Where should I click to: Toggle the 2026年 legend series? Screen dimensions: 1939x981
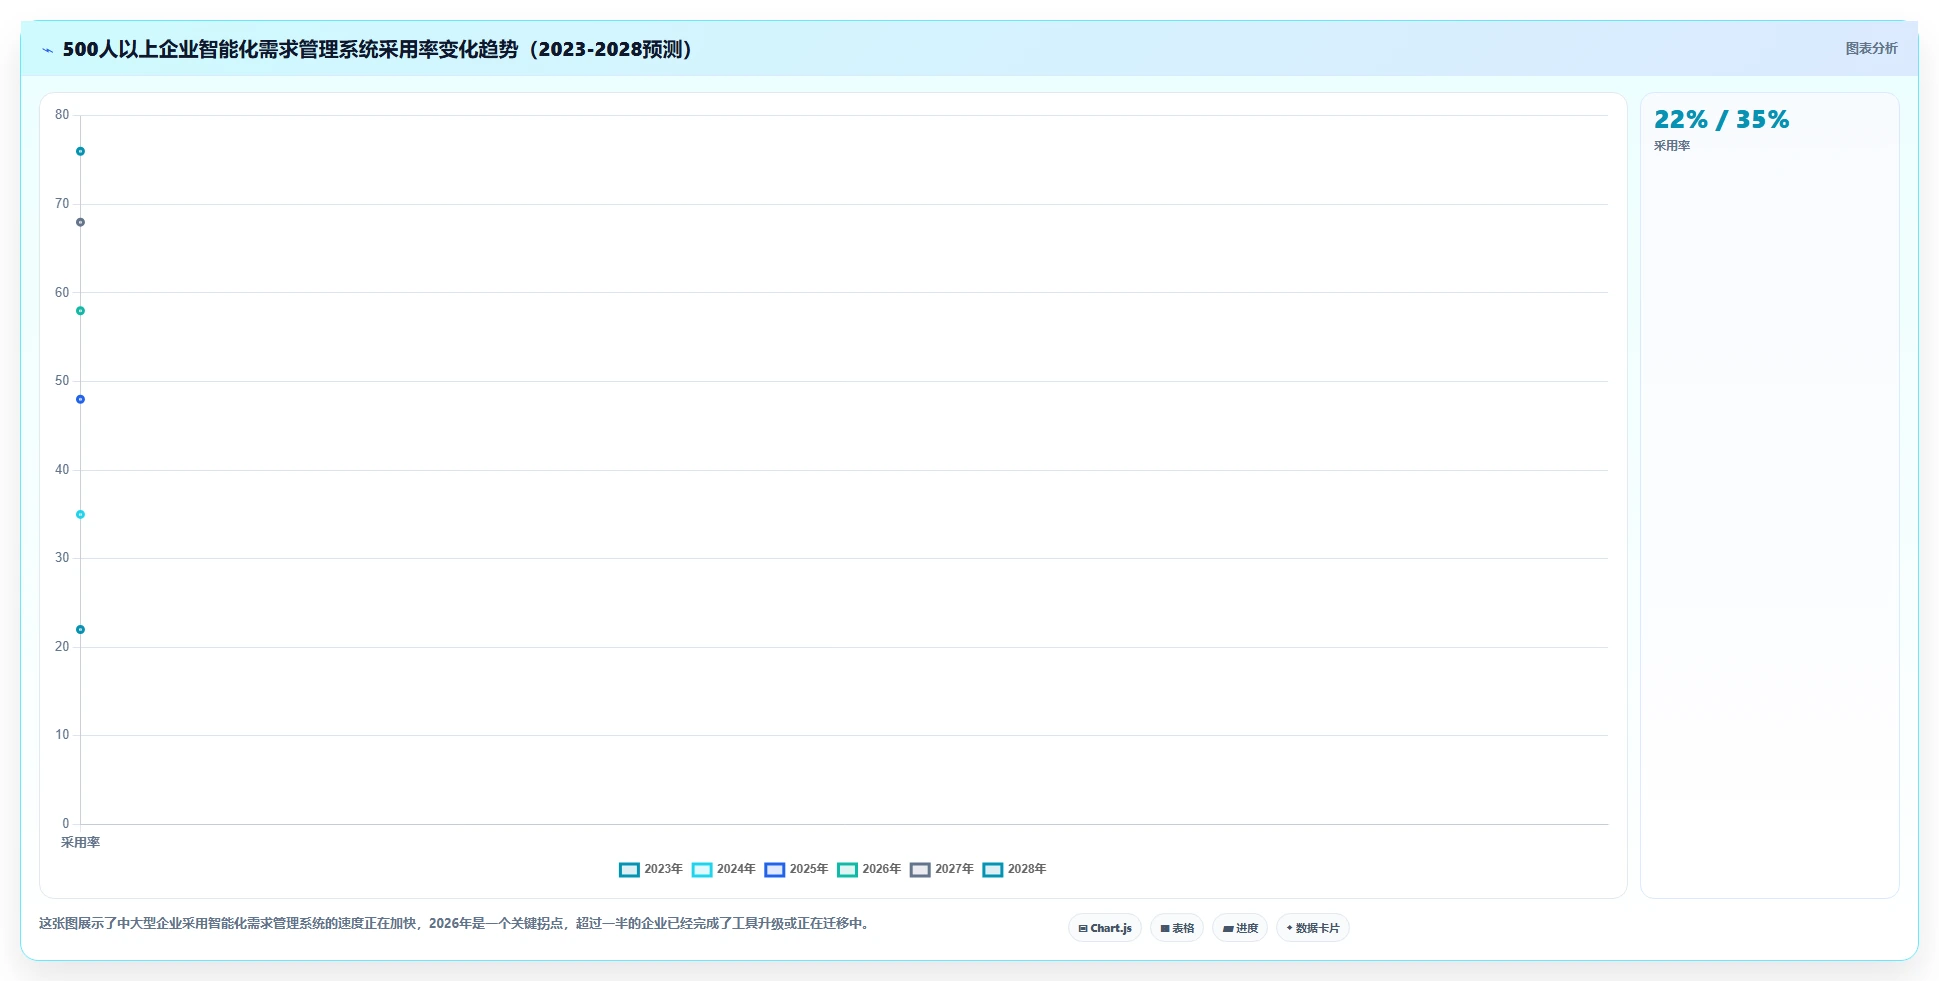tap(869, 869)
